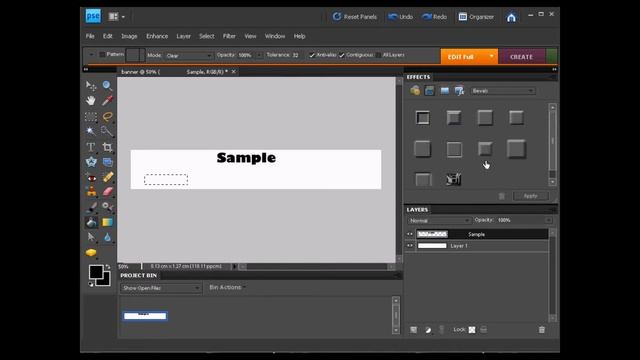640x360 pixels.
Task: Select the Eyedropper tool
Action: coord(107,100)
